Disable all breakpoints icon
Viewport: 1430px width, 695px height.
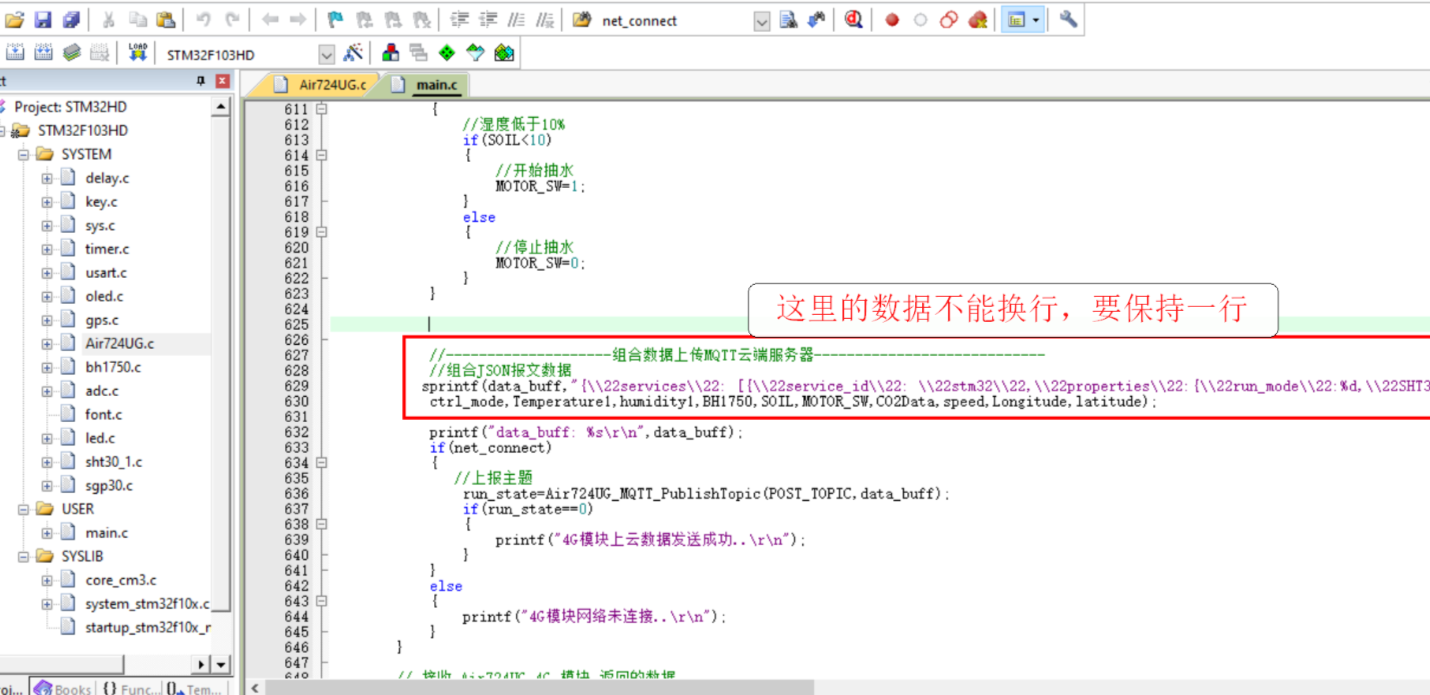pos(949,20)
